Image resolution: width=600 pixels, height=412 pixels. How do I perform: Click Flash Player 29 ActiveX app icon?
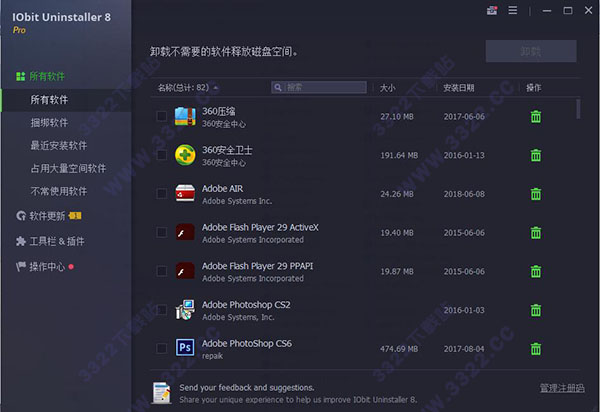pos(185,232)
